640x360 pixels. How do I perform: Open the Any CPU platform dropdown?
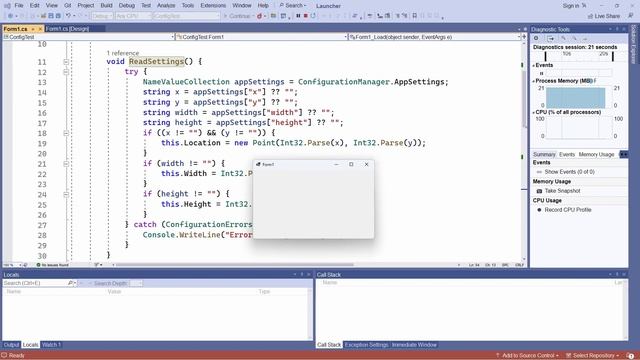[133, 16]
